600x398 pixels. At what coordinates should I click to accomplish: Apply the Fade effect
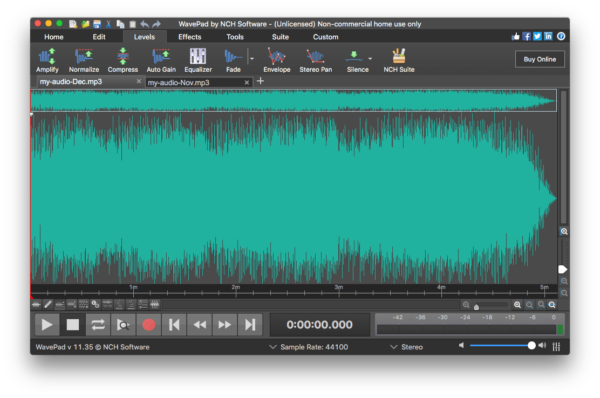(x=233, y=60)
